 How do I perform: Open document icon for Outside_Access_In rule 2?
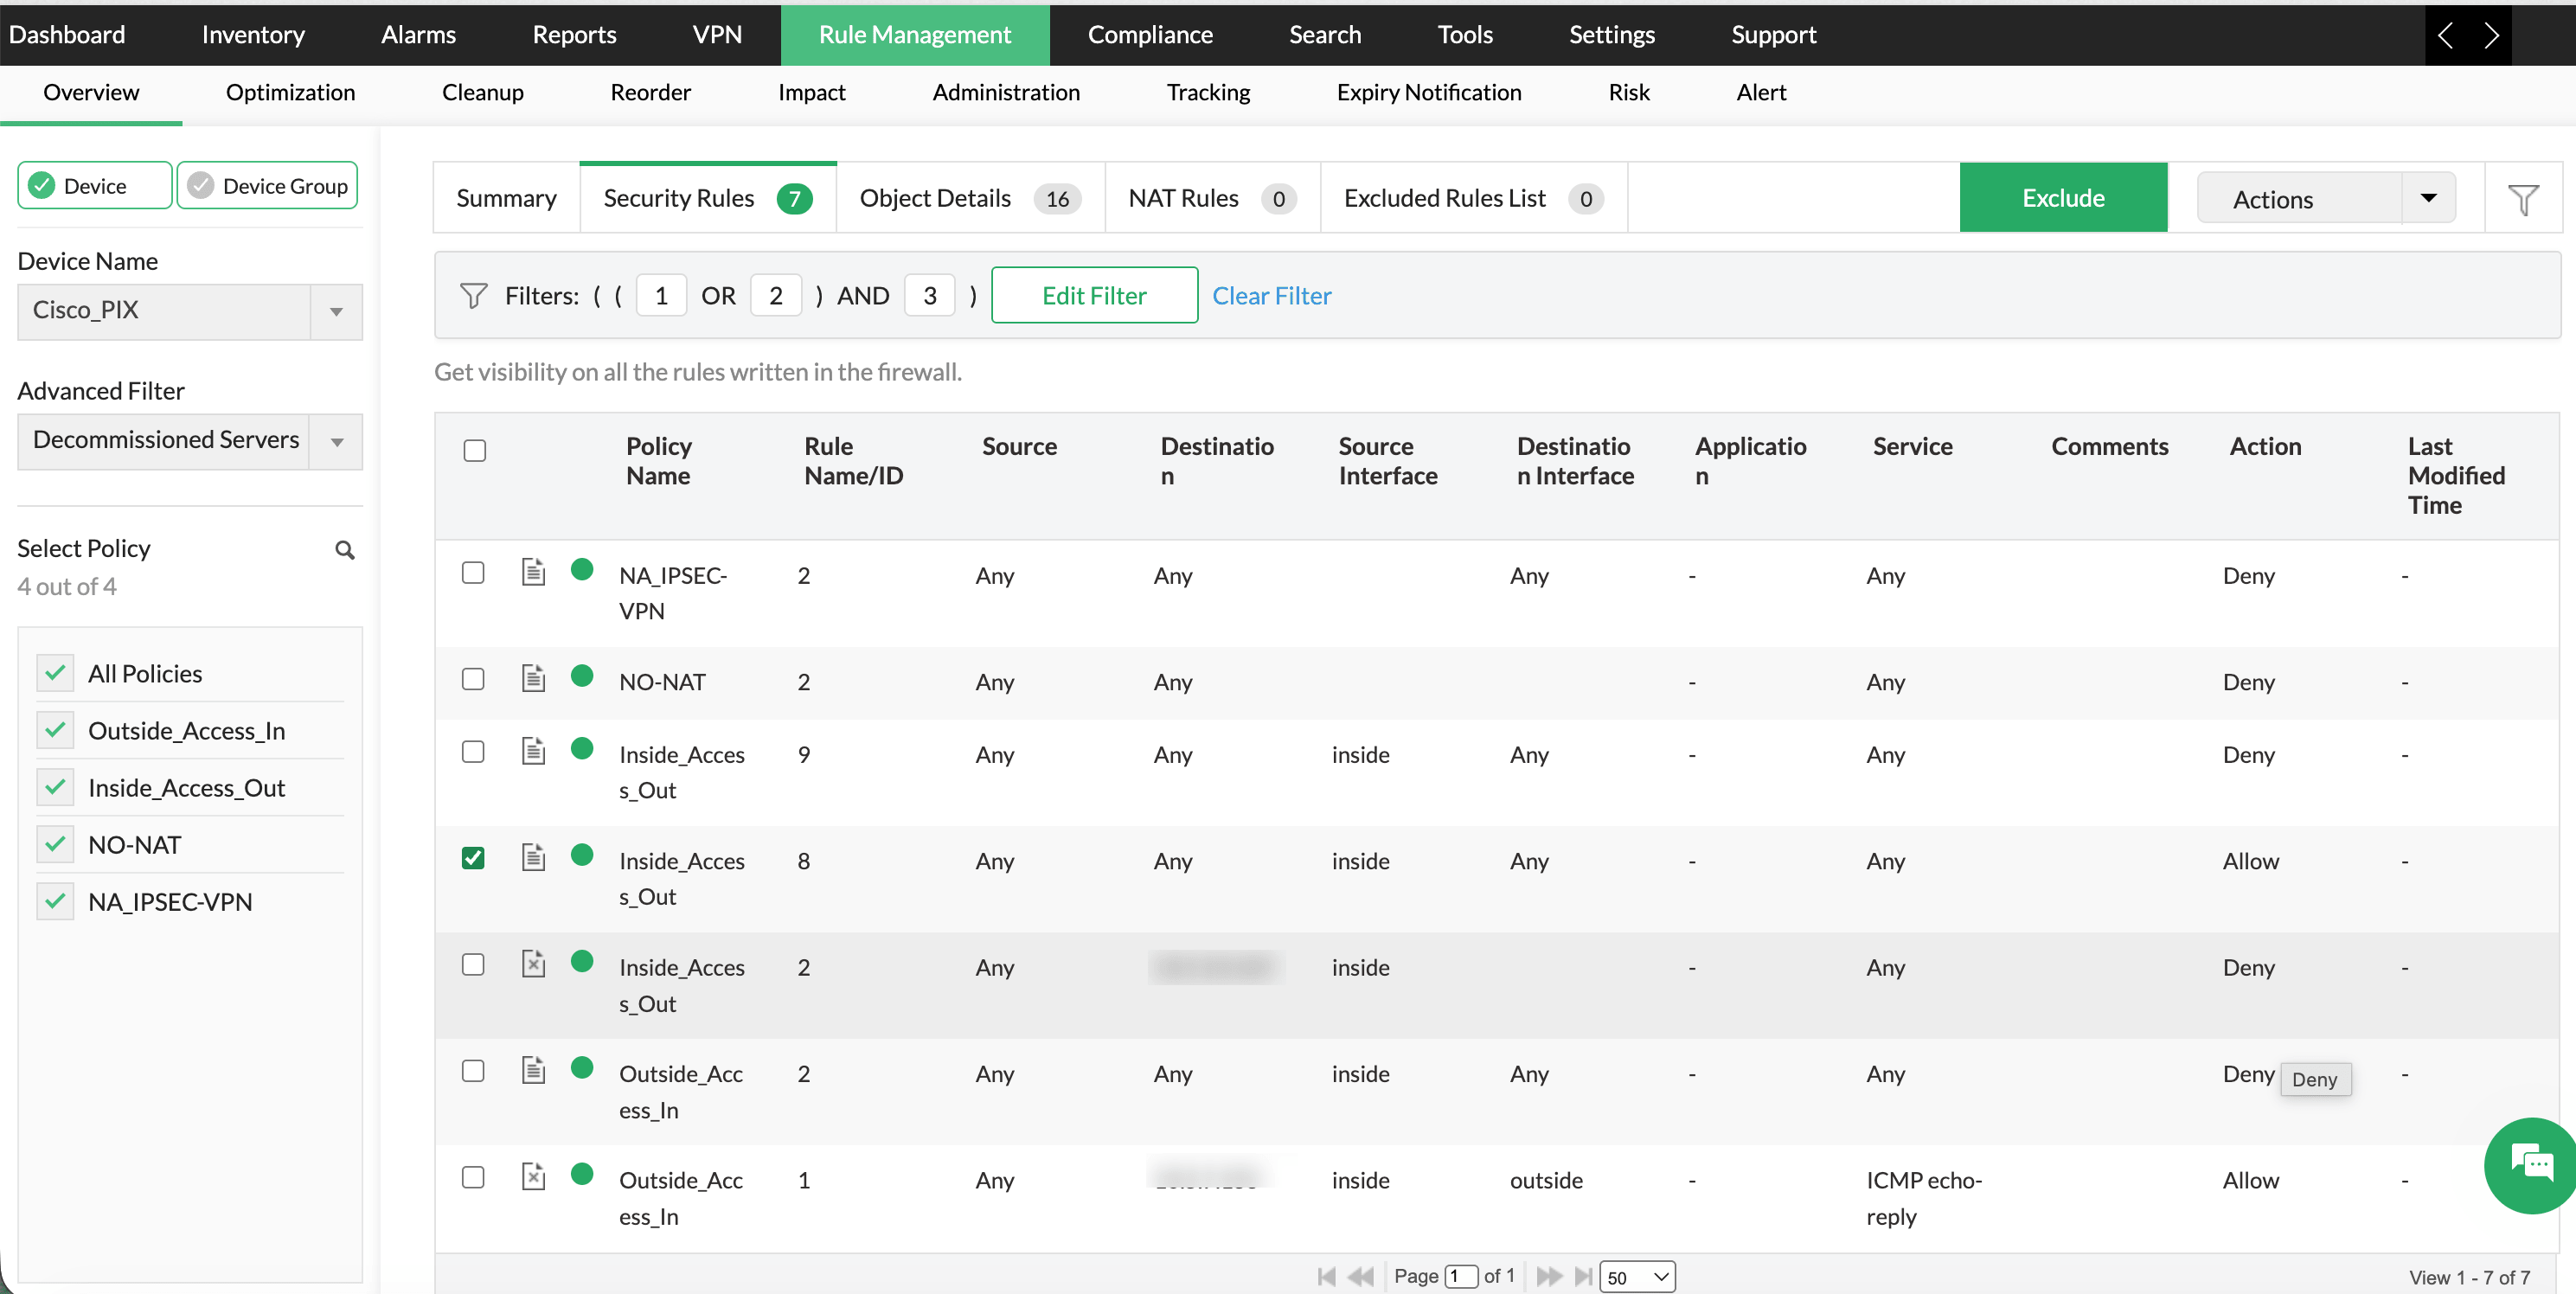[x=534, y=1070]
